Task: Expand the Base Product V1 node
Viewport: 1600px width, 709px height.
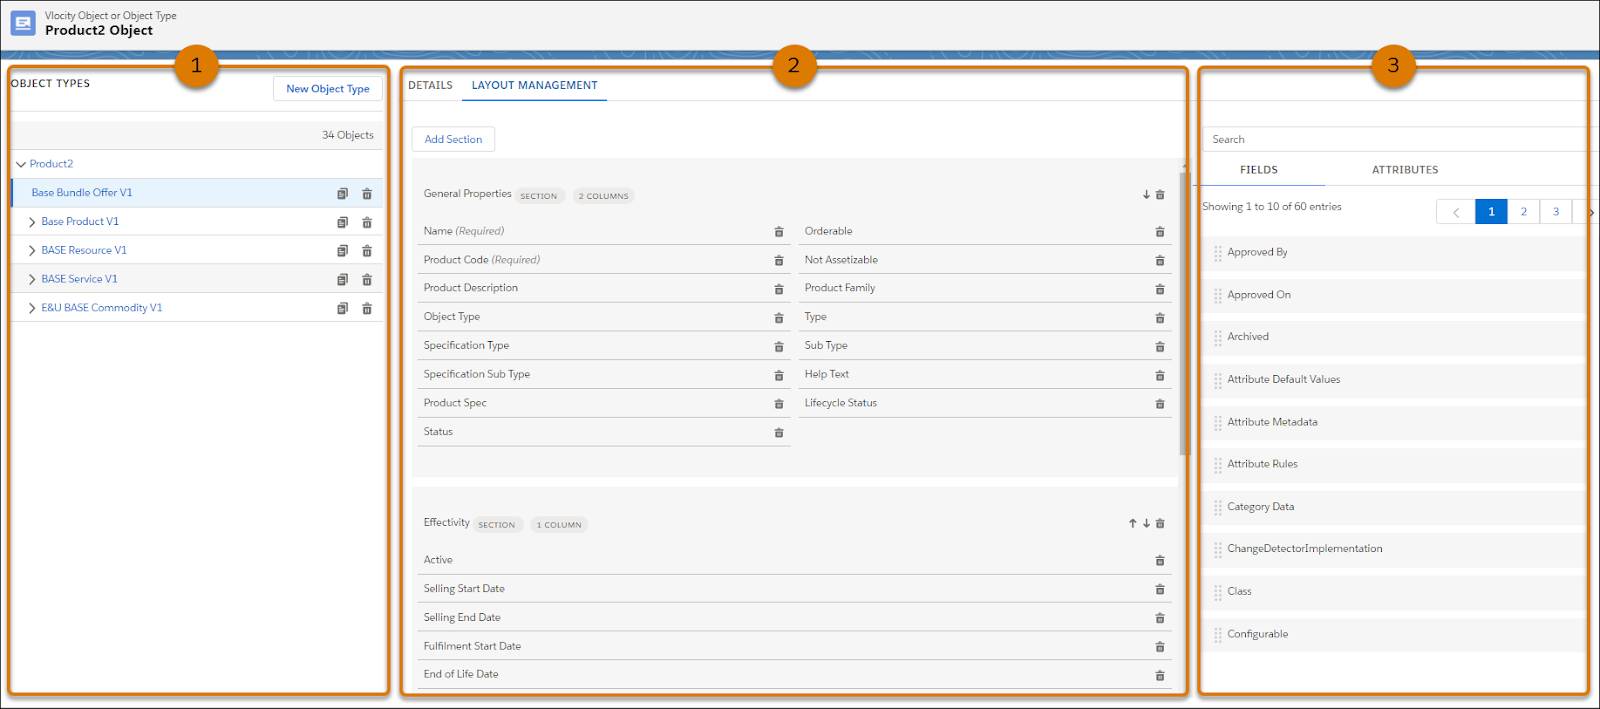Action: 32,222
